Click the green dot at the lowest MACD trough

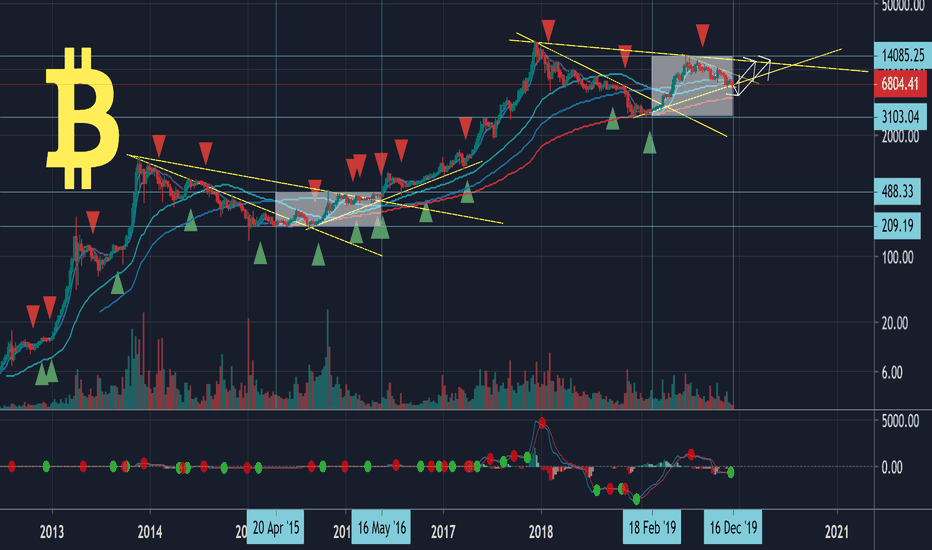coord(637,498)
